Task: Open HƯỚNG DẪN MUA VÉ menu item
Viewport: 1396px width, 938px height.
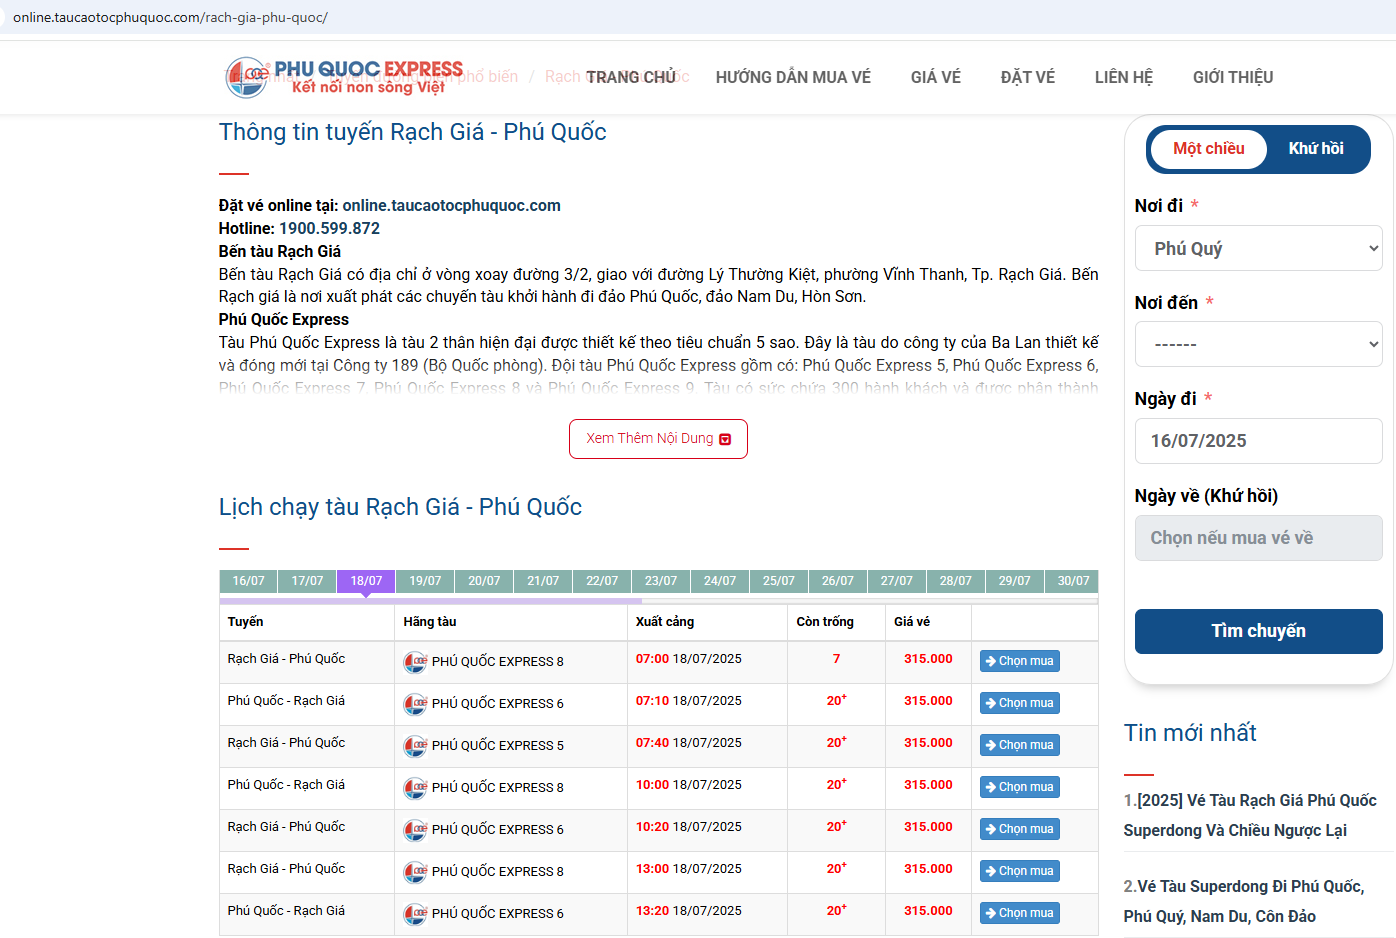Action: 793,77
